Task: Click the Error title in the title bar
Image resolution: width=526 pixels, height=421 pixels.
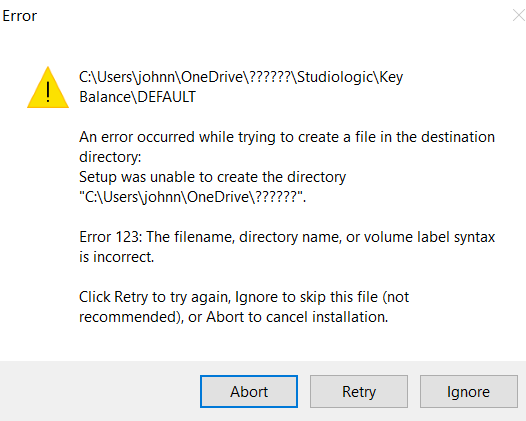Action: tap(19, 16)
